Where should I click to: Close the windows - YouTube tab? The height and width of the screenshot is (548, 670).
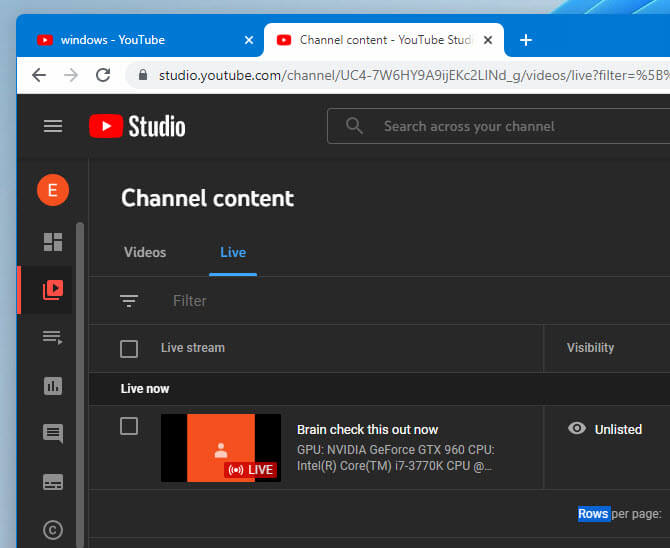249,40
